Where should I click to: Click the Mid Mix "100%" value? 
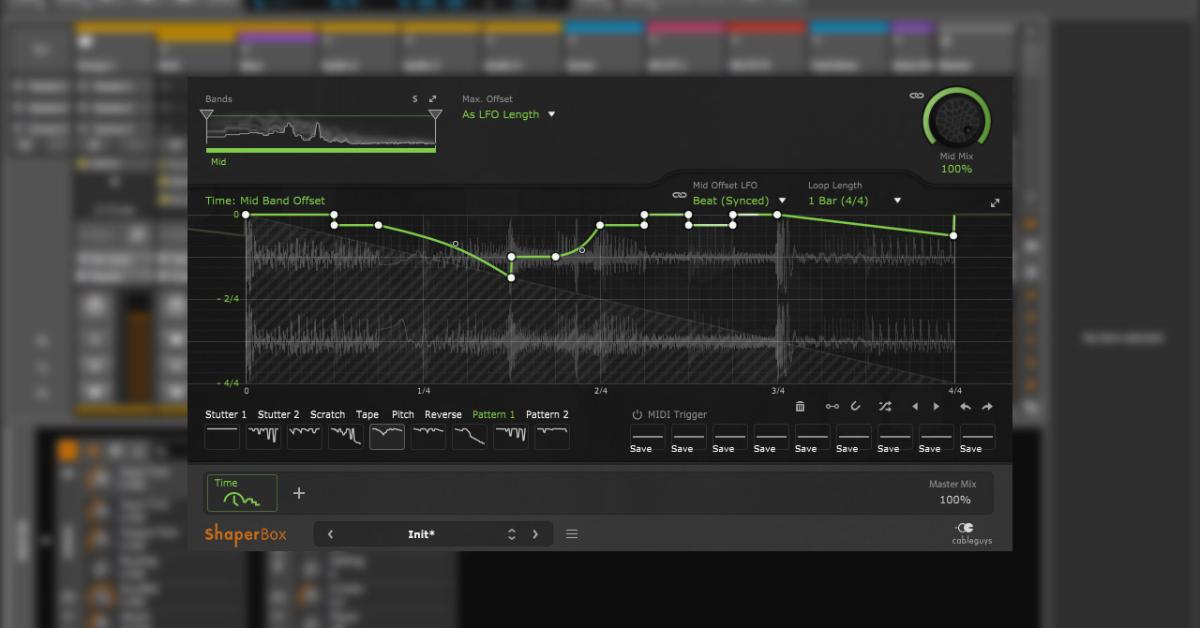pos(956,169)
